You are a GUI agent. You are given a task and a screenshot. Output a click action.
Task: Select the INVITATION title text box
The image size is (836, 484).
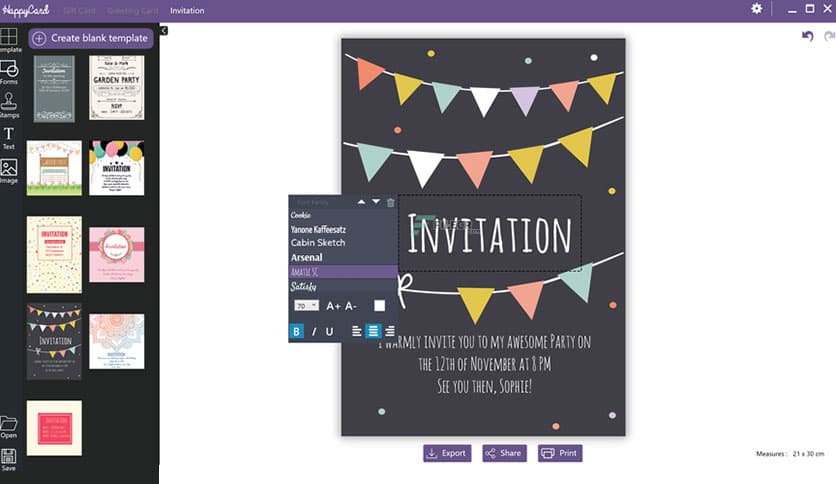pos(489,233)
